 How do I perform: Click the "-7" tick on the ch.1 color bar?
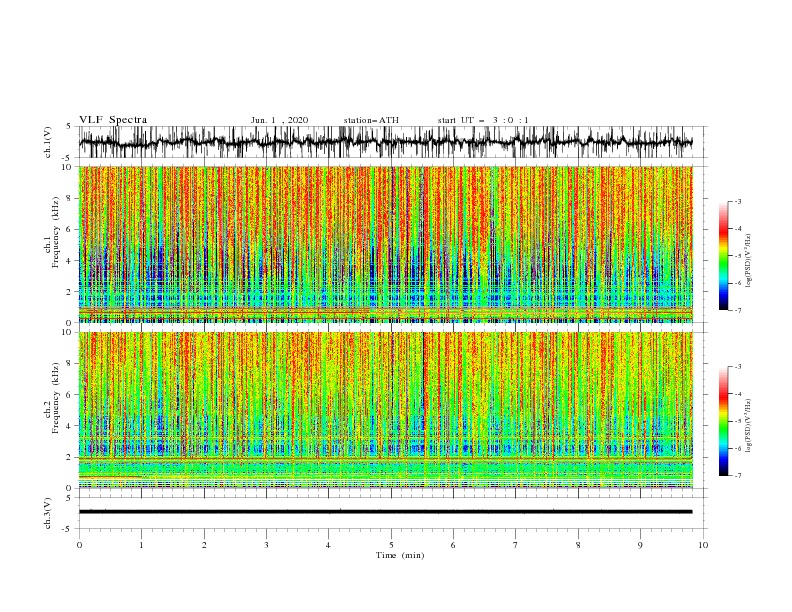(x=737, y=310)
